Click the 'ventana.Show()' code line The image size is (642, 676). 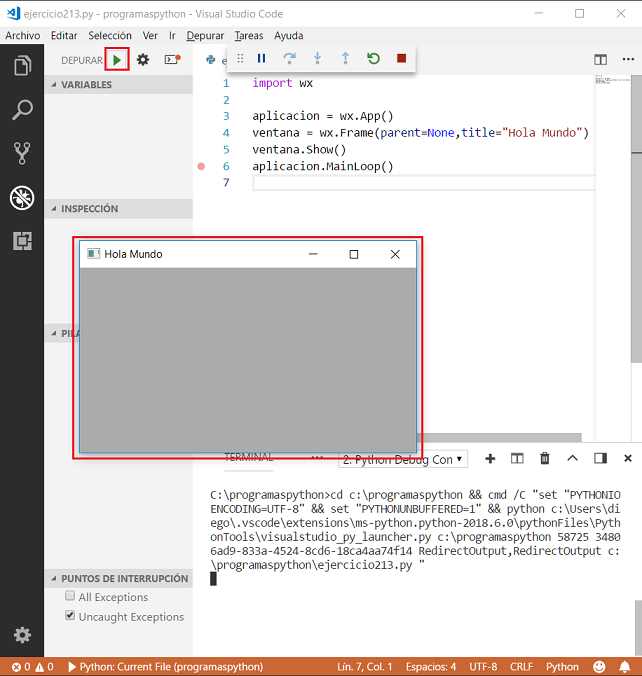[x=299, y=150]
